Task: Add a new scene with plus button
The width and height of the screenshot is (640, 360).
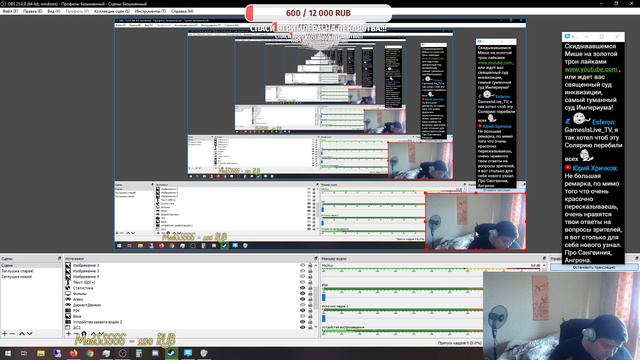Action: pos(4,334)
